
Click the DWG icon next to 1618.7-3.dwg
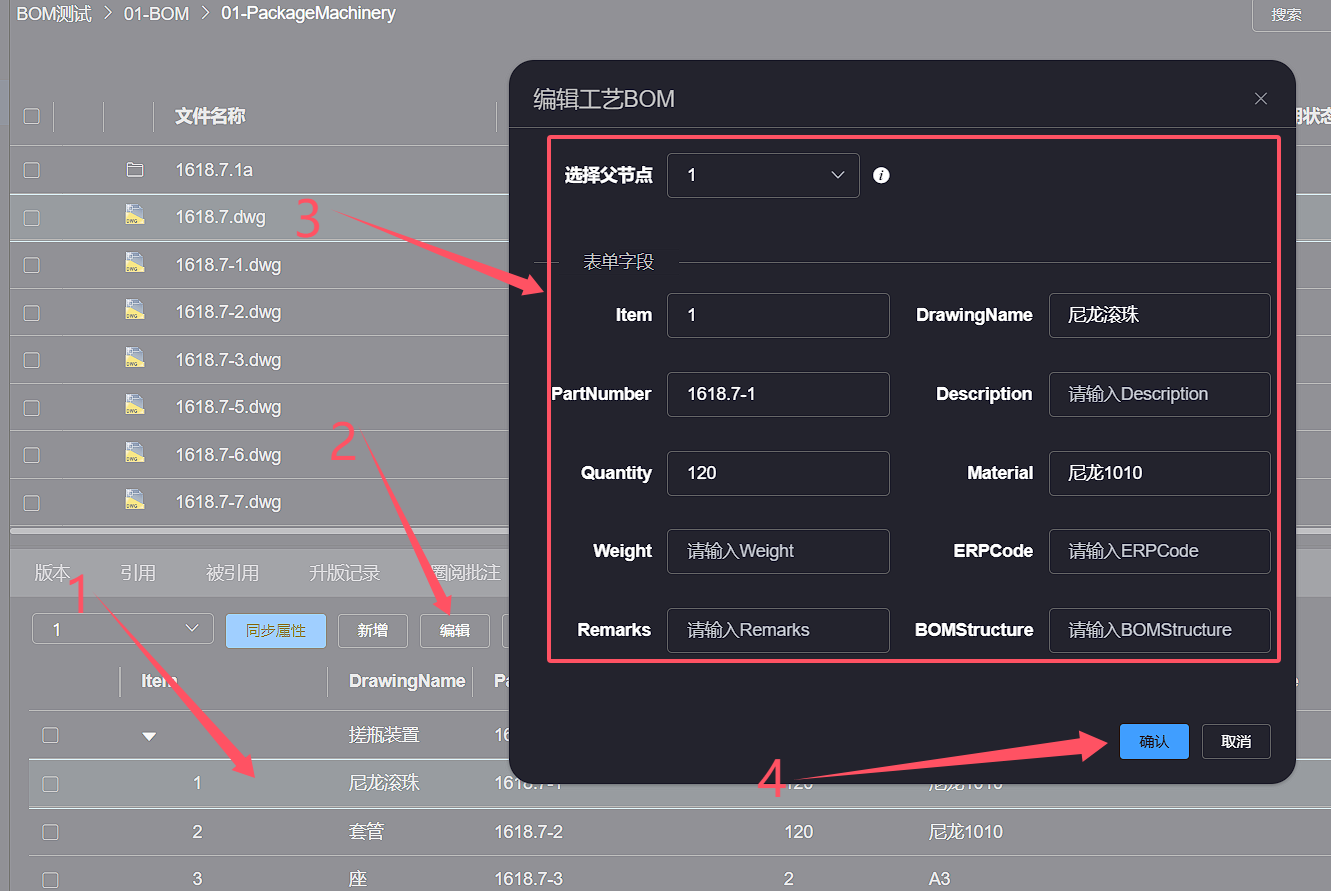point(135,358)
